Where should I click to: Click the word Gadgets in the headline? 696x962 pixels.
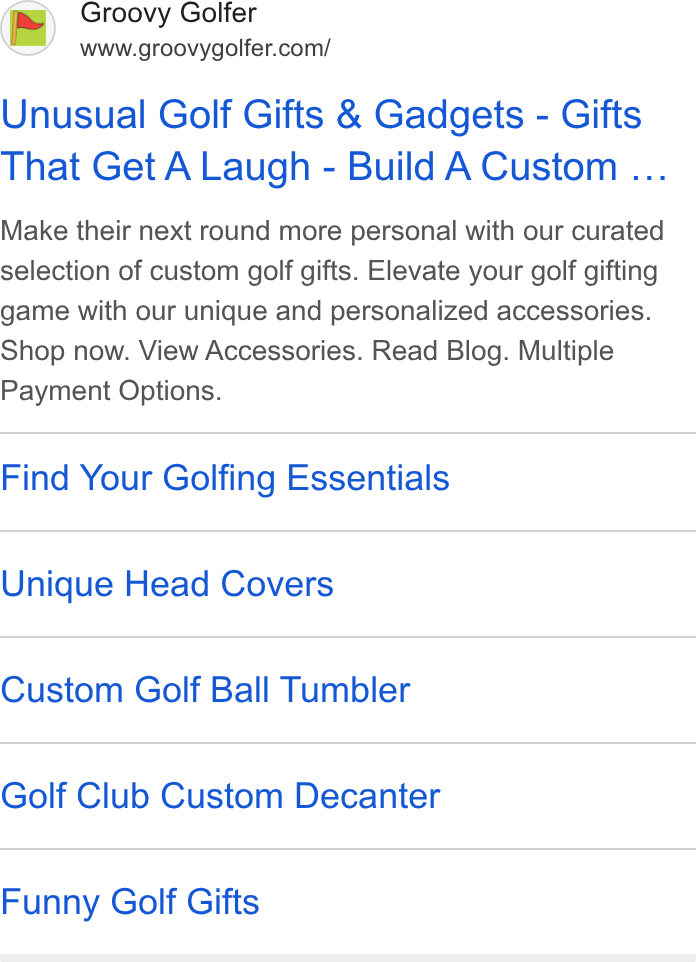click(449, 115)
